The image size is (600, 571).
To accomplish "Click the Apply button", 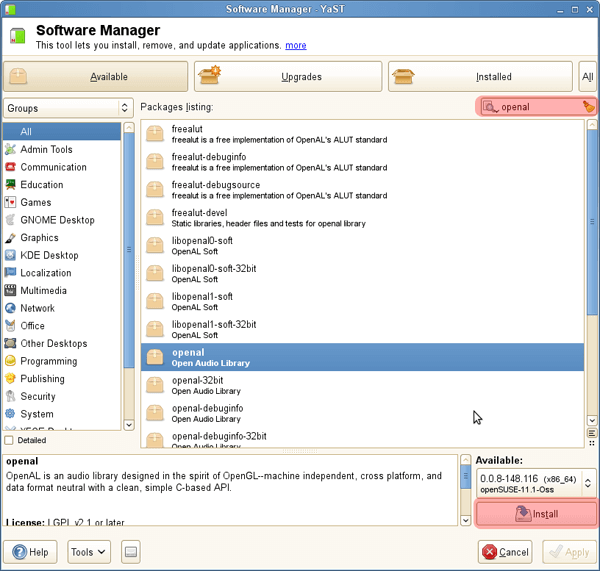I will pos(569,552).
